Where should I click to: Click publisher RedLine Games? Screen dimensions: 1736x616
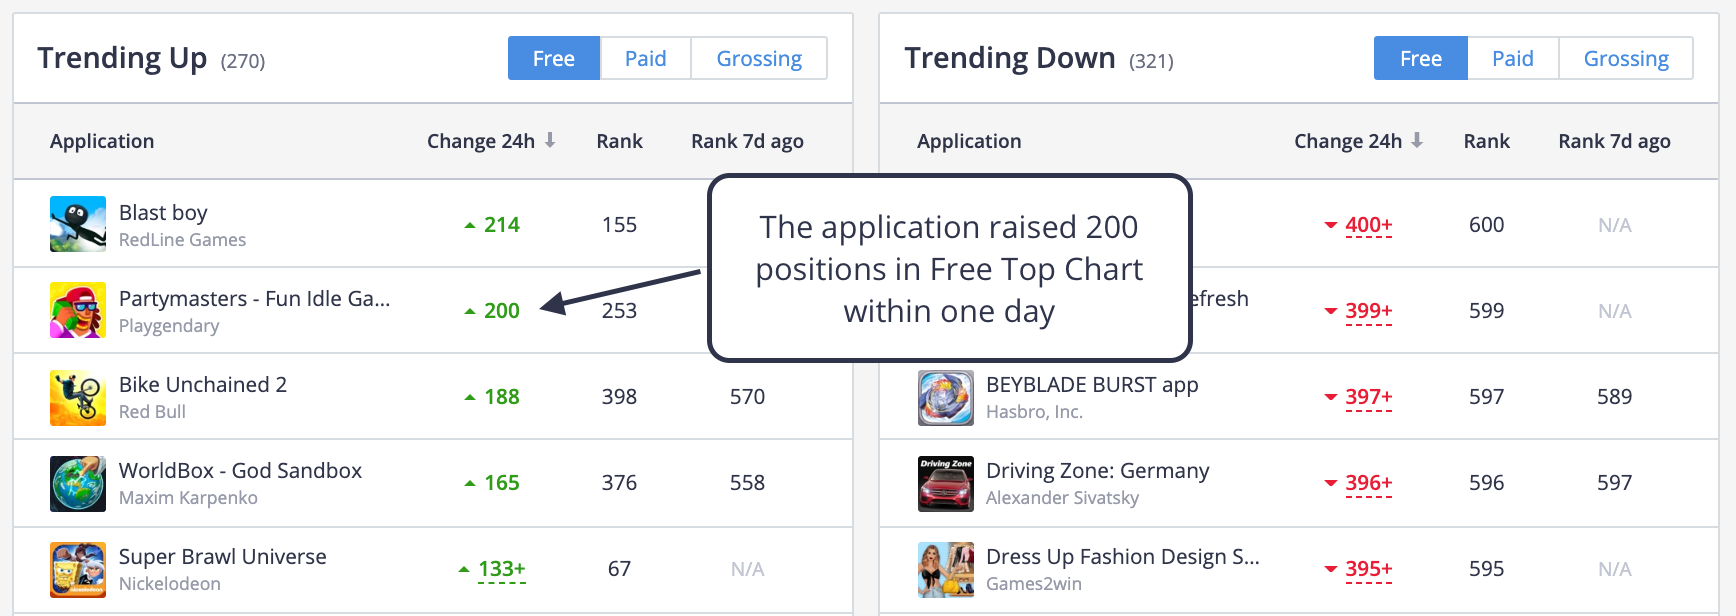point(183,240)
